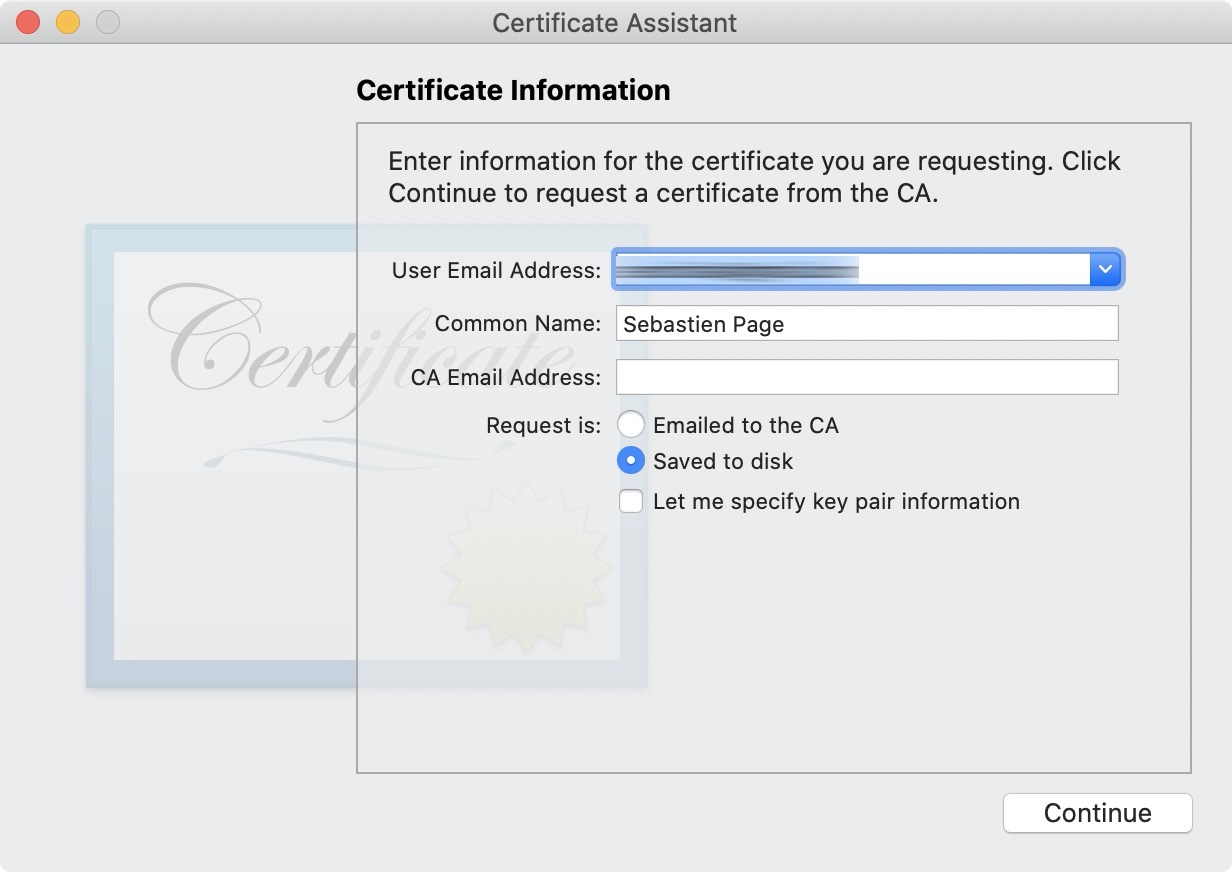1232x872 pixels.
Task: Select the Emailed to the CA option
Action: pos(630,425)
